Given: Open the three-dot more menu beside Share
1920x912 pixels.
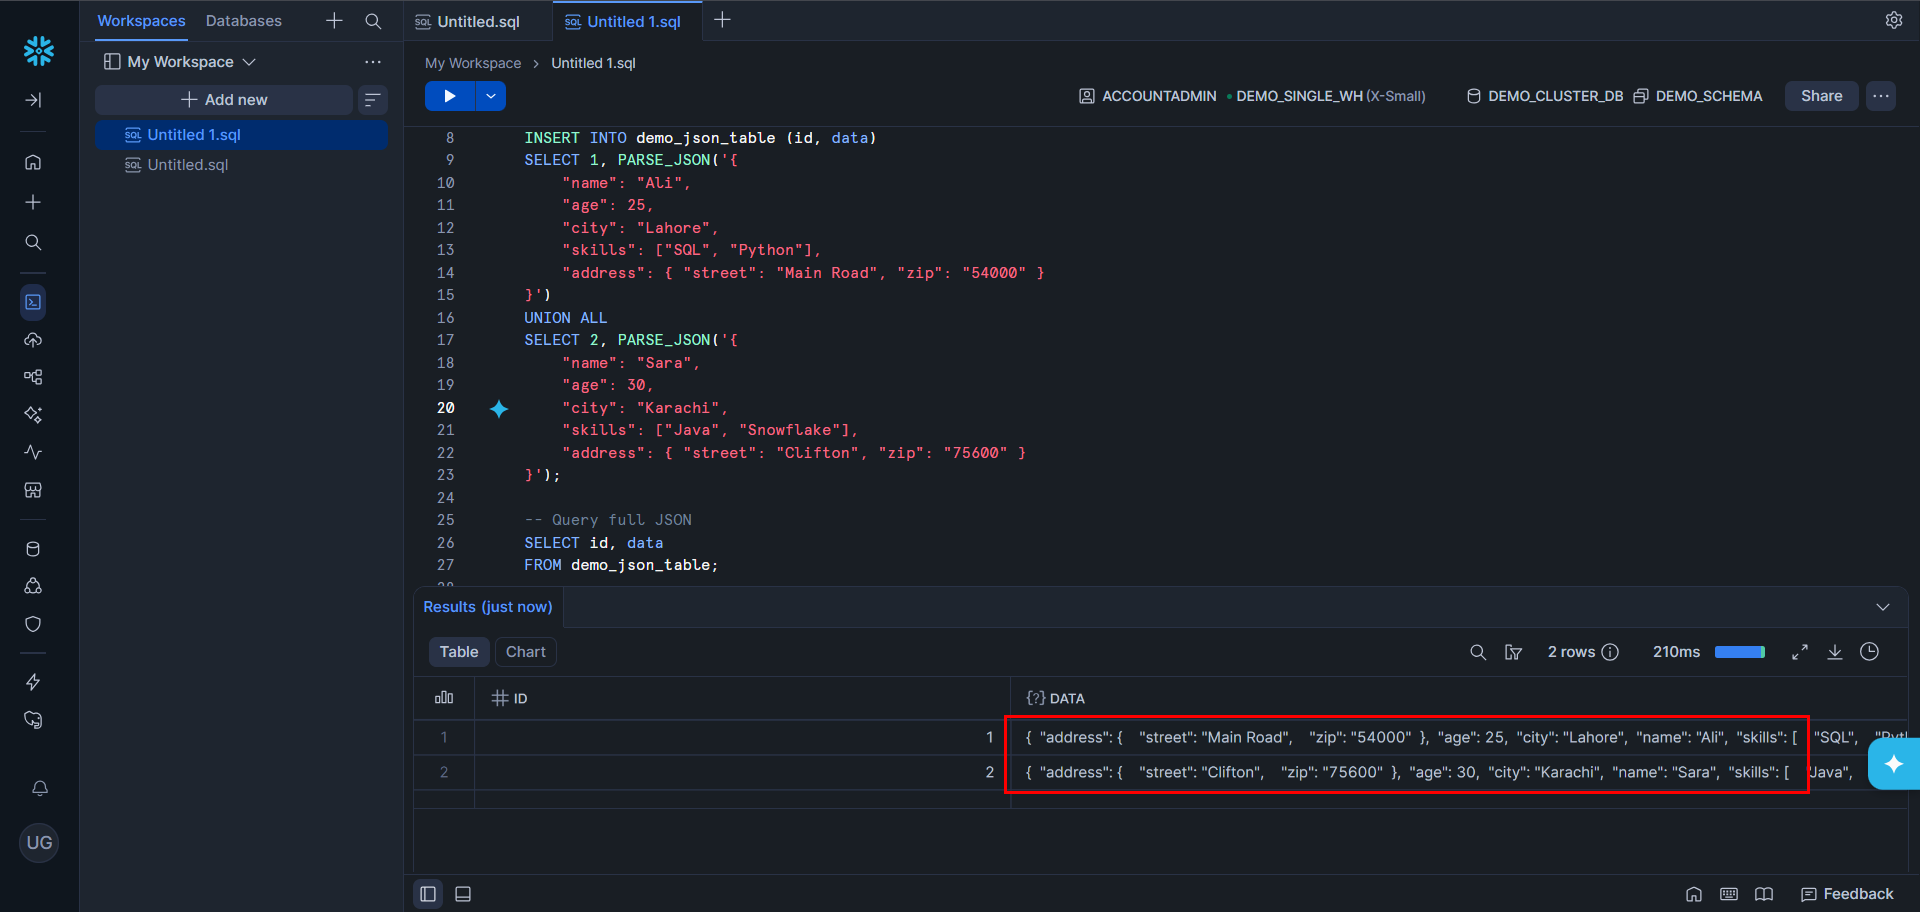Looking at the screenshot, I should 1881,96.
